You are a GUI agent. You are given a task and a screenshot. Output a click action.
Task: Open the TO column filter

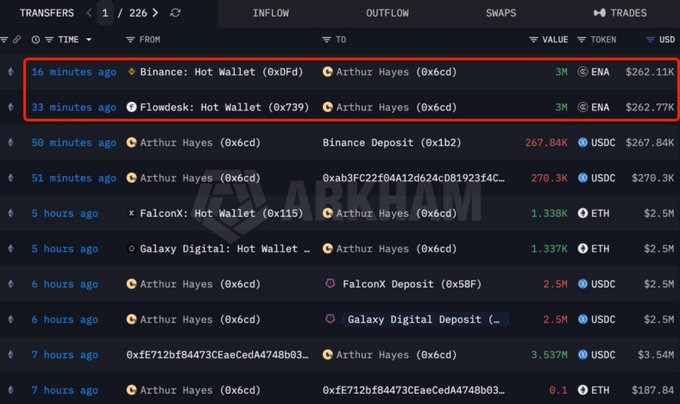click(327, 39)
